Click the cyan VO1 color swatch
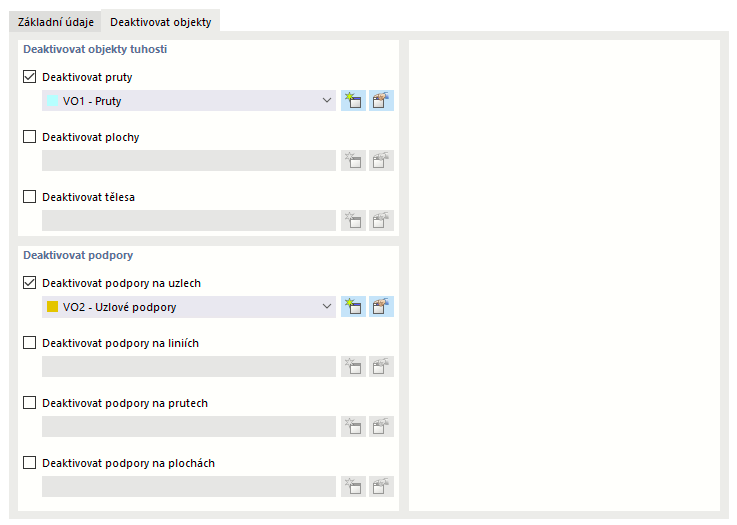This screenshot has width=737, height=525. 52,100
